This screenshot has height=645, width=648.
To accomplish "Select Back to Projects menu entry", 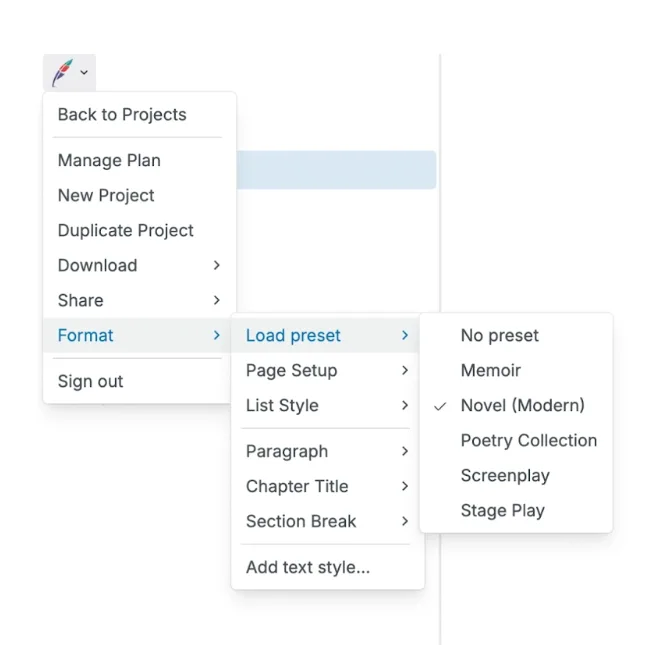I will [122, 114].
